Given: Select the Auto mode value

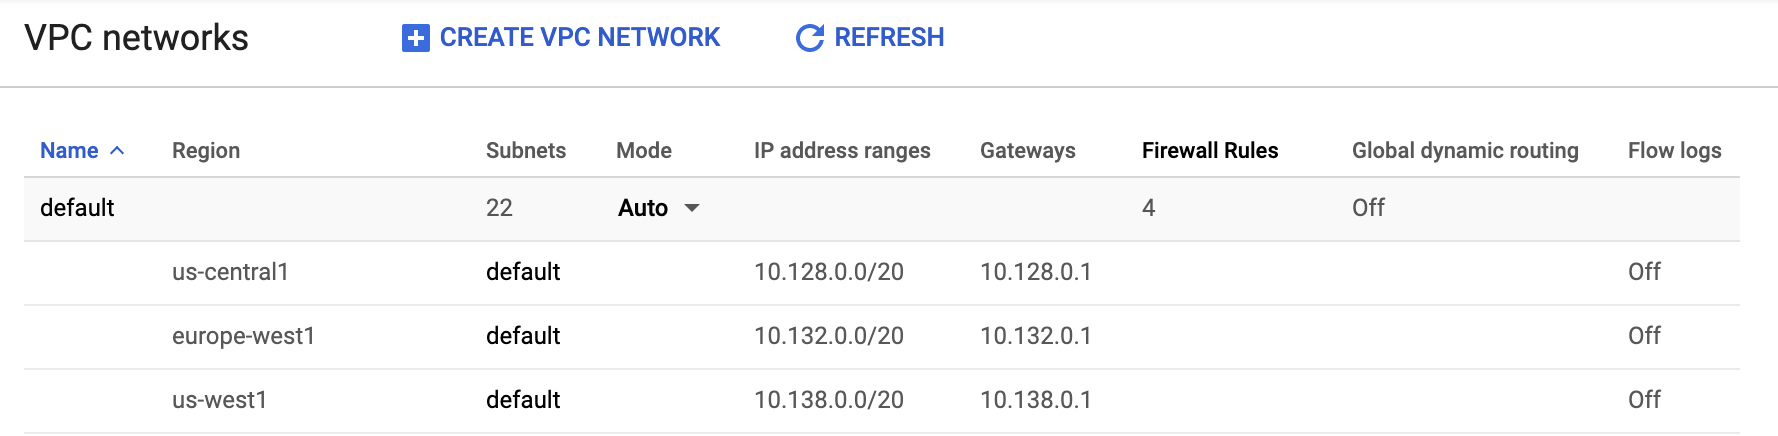Looking at the screenshot, I should pos(643,208).
